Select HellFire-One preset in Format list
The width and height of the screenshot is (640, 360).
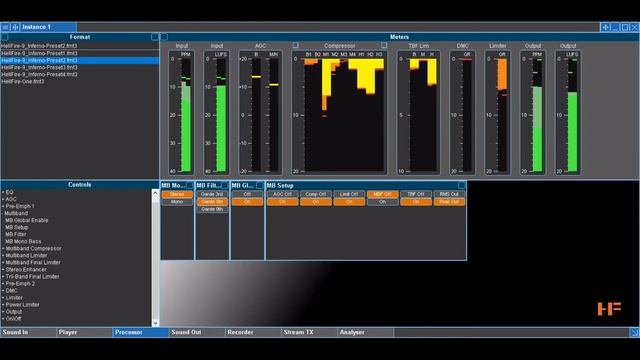pyautogui.click(x=80, y=82)
